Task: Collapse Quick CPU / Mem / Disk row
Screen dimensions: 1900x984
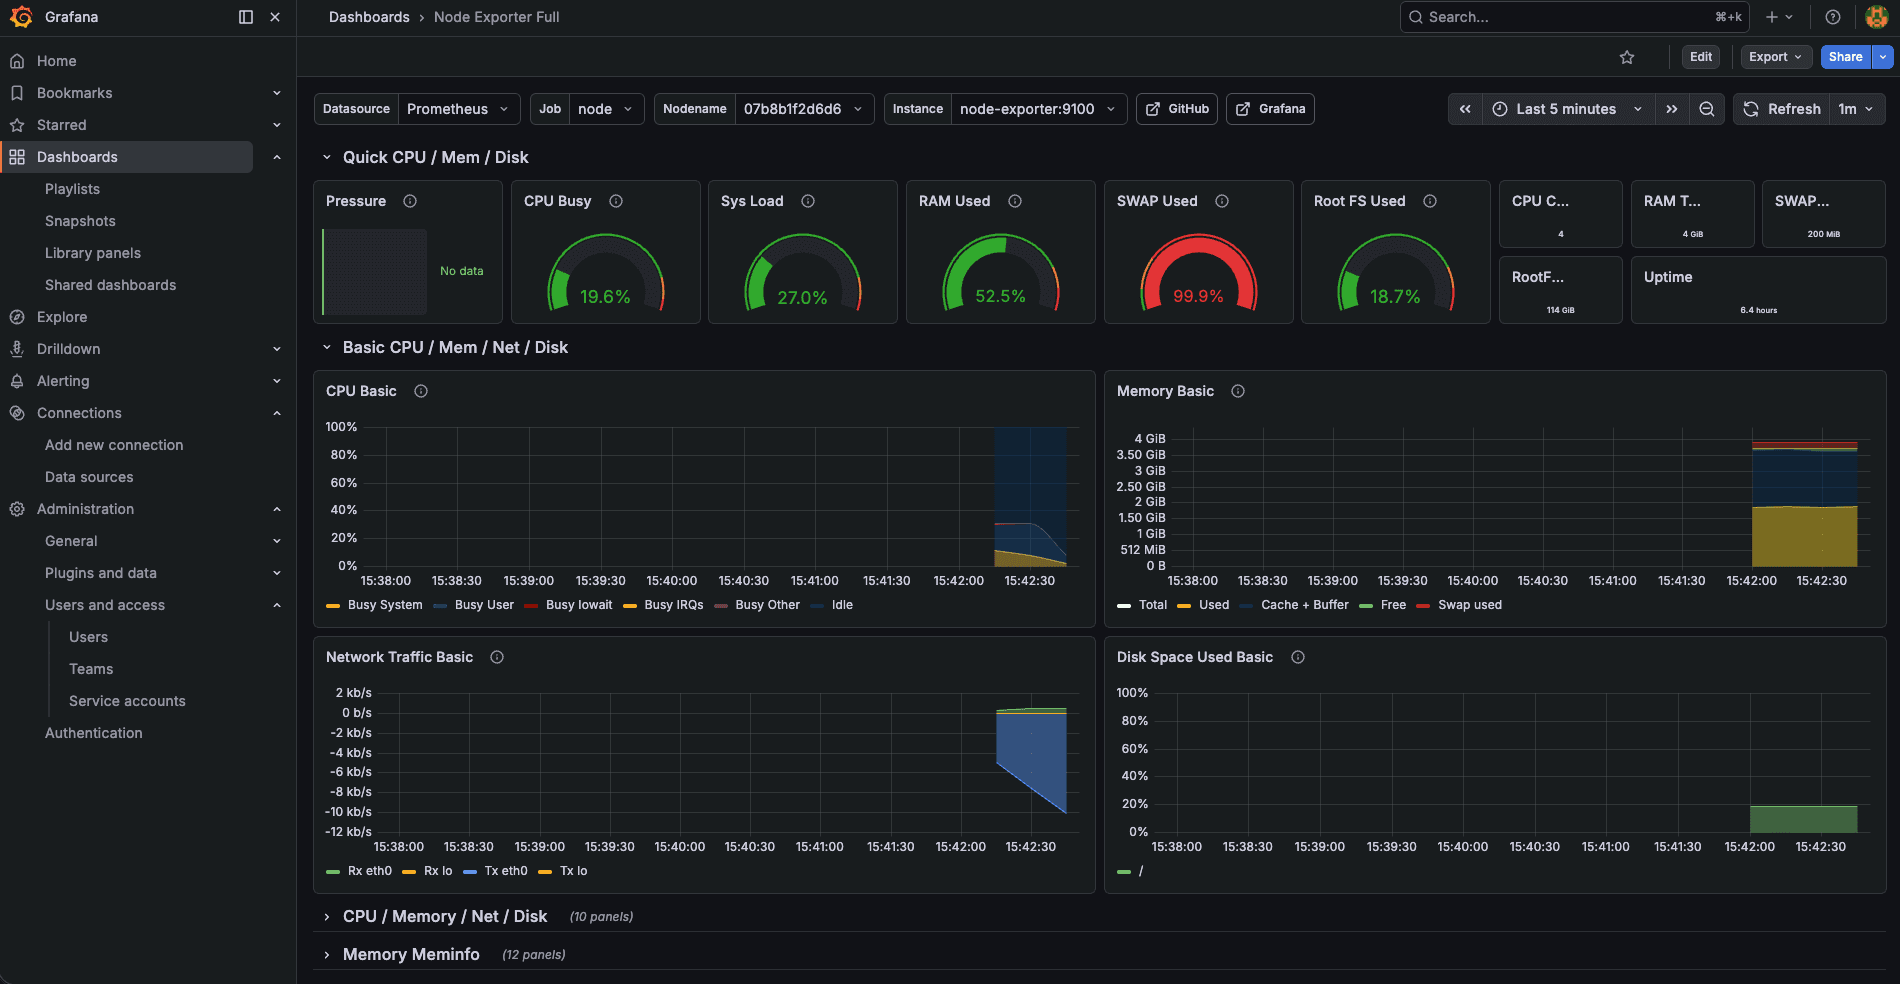Action: point(326,157)
